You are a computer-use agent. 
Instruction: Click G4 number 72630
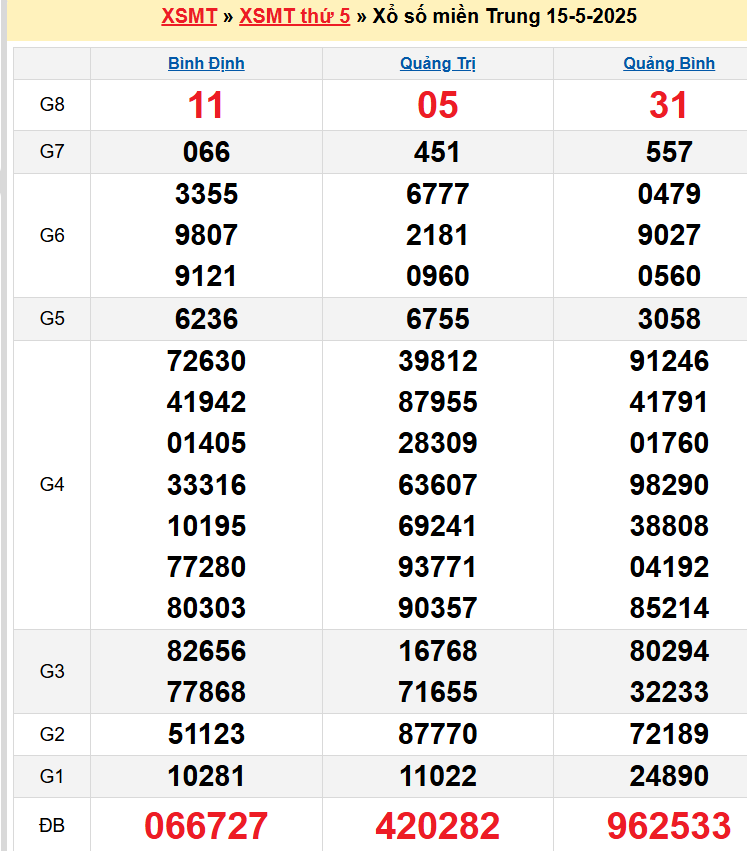(x=206, y=361)
